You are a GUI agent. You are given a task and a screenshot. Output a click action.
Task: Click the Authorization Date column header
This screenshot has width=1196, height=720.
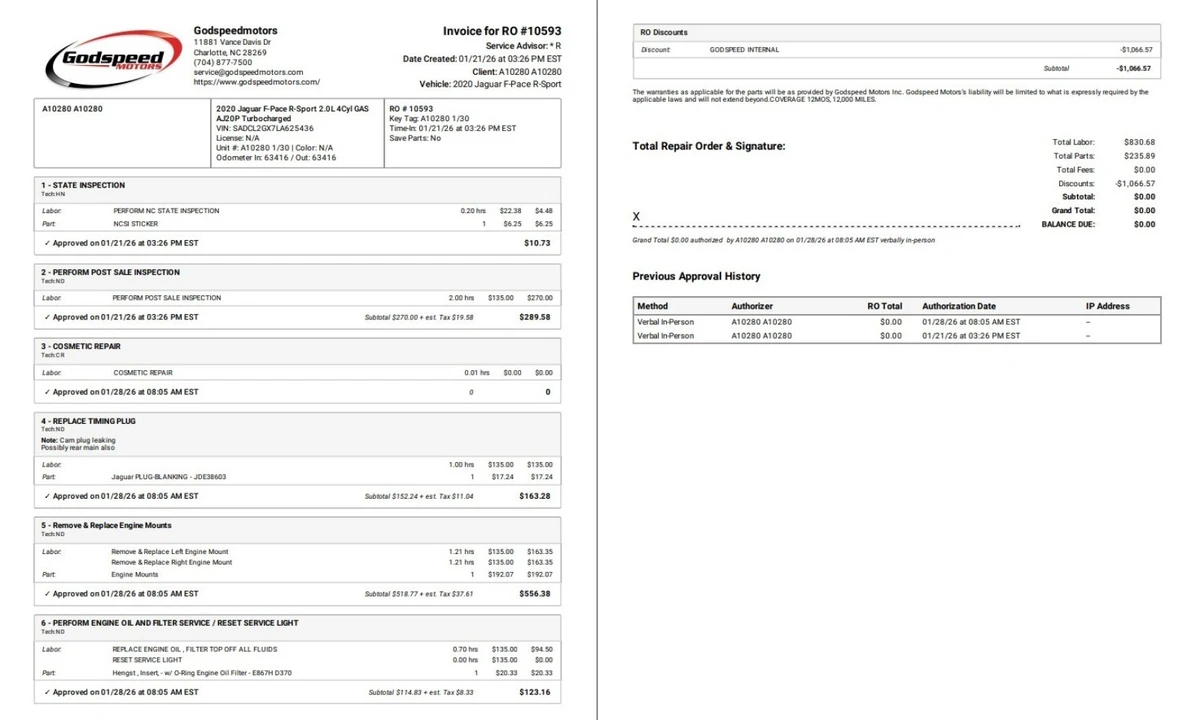(959, 307)
